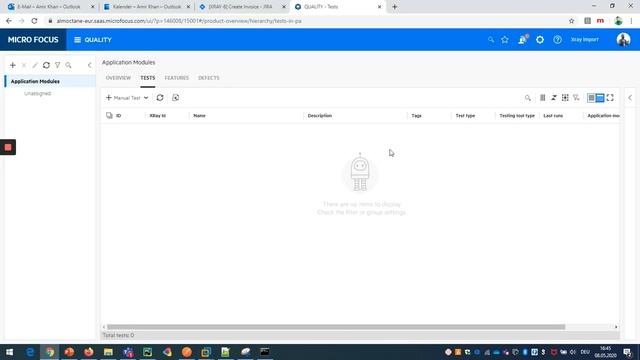Click the horizontal scrollbar of the grid

[x=336, y=327]
